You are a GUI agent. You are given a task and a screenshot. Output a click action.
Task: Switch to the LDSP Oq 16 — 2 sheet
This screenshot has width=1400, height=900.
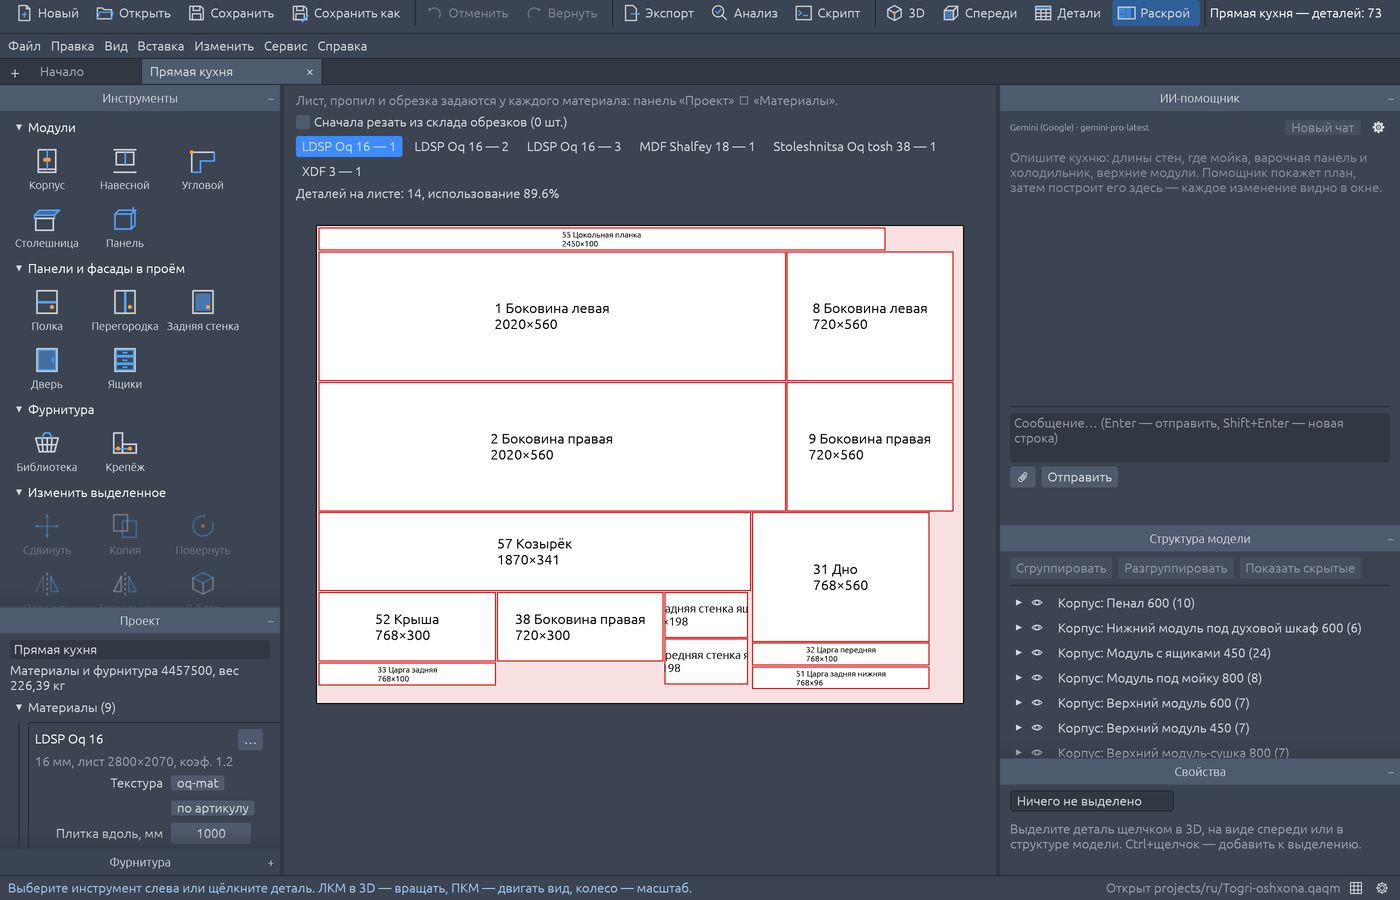point(461,146)
